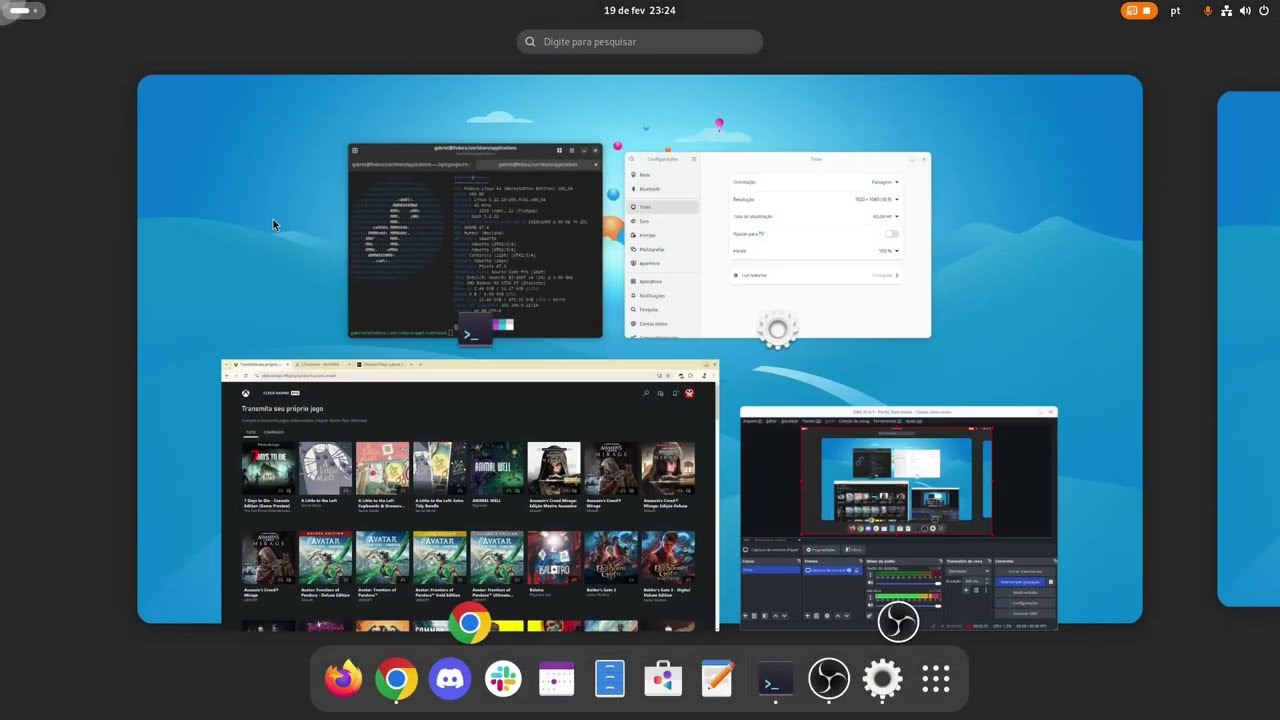Image resolution: width=1280 pixels, height=720 pixels.
Task: Select the Terminal window thumbnail
Action: pos(475,240)
